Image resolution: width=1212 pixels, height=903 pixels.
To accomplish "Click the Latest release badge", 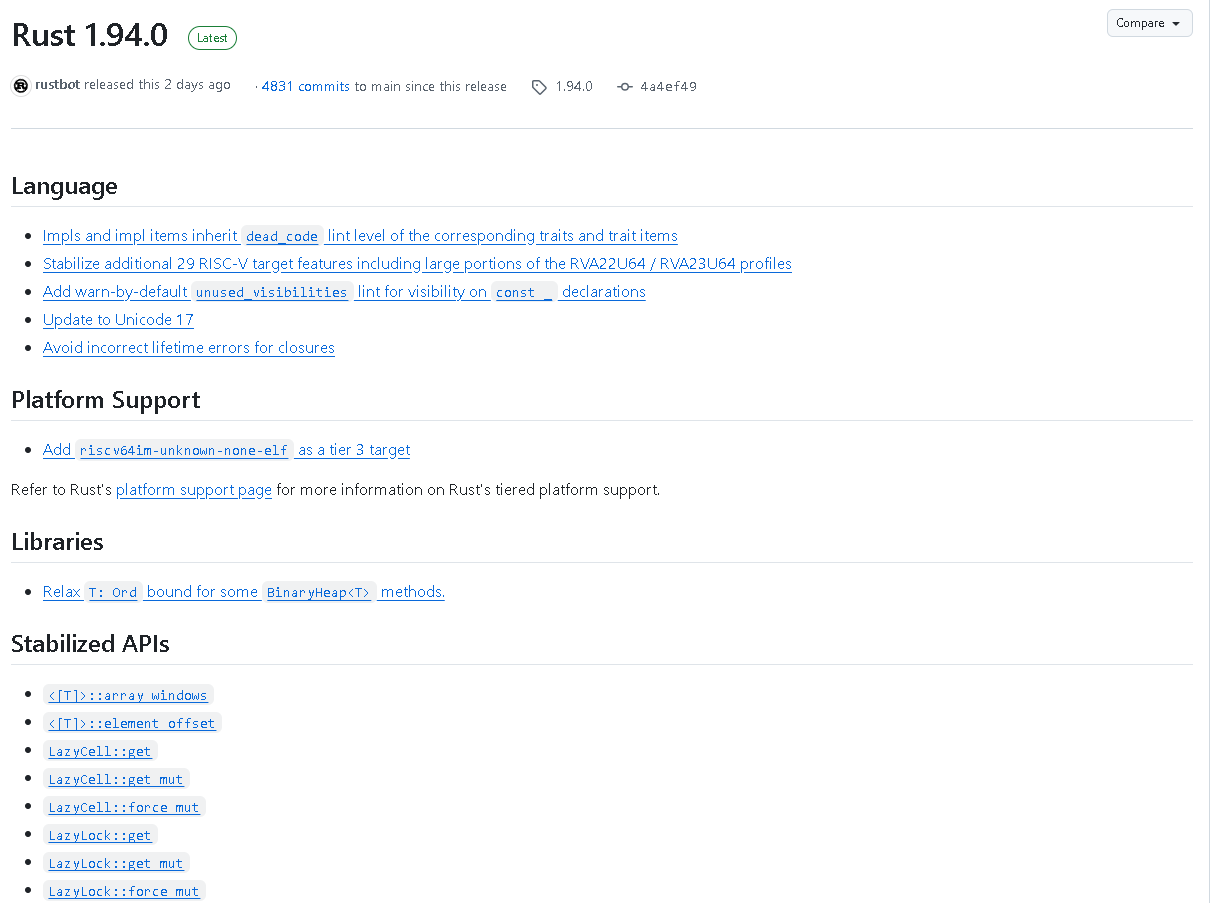I will point(212,38).
